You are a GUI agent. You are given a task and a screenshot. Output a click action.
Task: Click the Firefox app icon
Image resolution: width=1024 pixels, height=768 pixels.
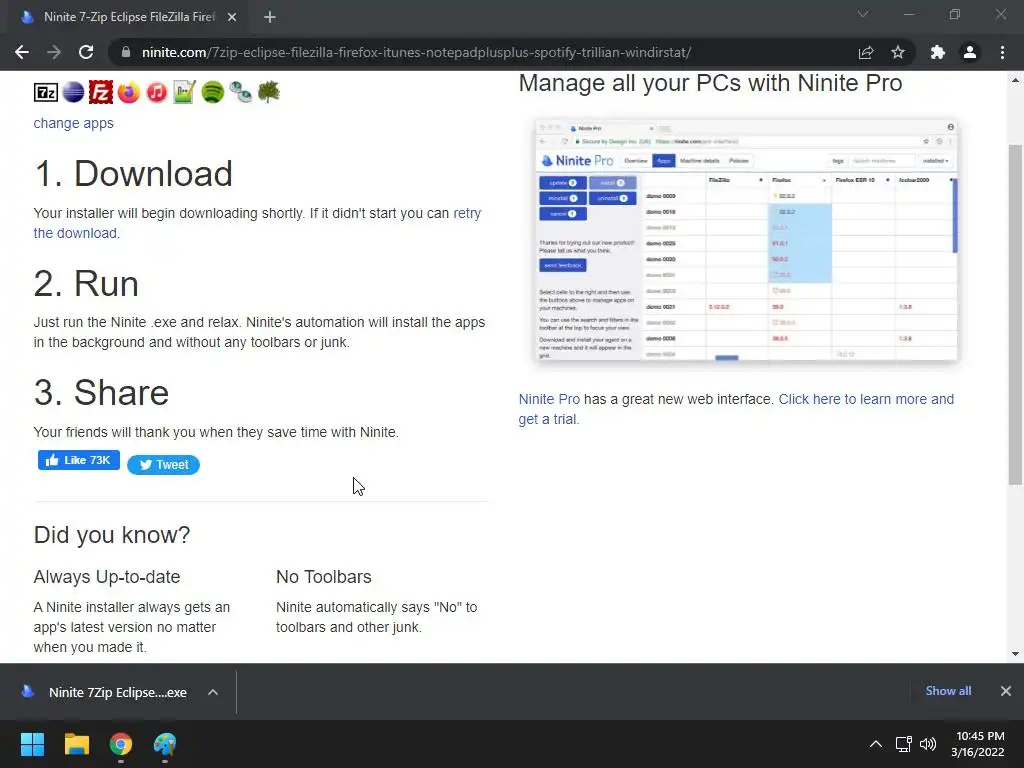click(x=129, y=93)
